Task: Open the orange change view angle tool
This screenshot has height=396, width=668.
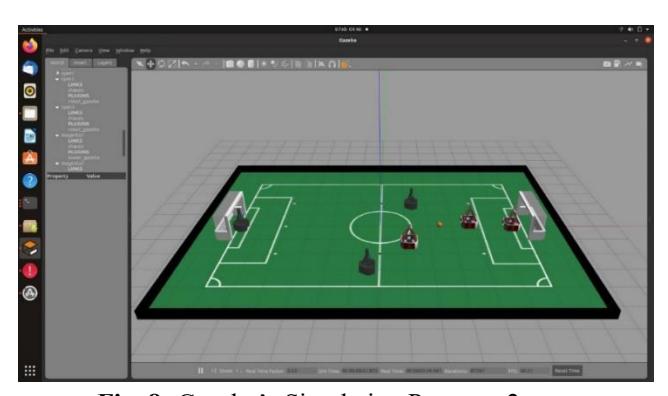Action: point(344,64)
